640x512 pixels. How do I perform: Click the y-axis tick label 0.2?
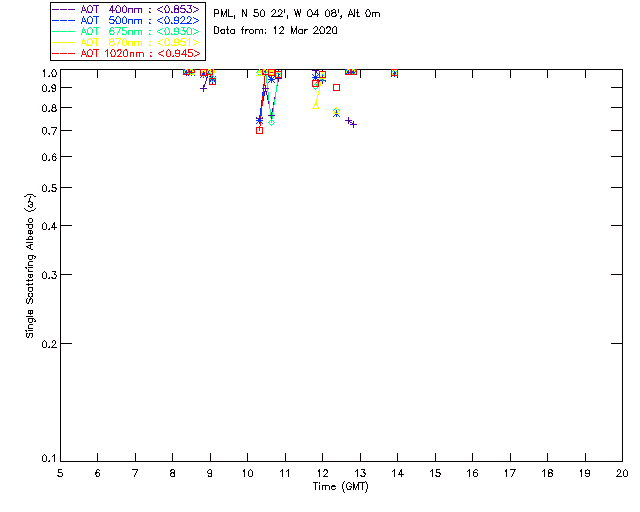pyautogui.click(x=49, y=344)
